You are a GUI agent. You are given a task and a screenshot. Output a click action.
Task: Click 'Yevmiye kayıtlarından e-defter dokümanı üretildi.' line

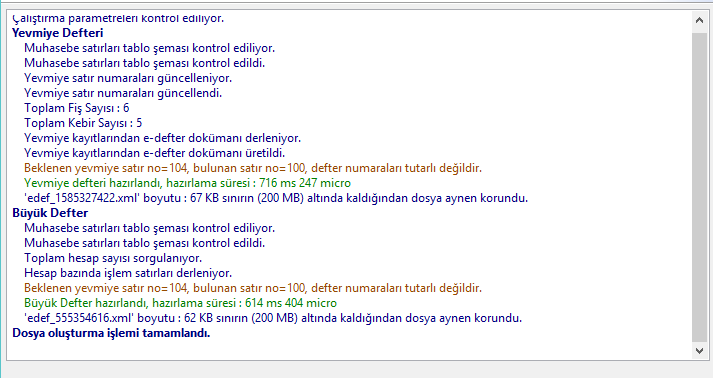155,153
